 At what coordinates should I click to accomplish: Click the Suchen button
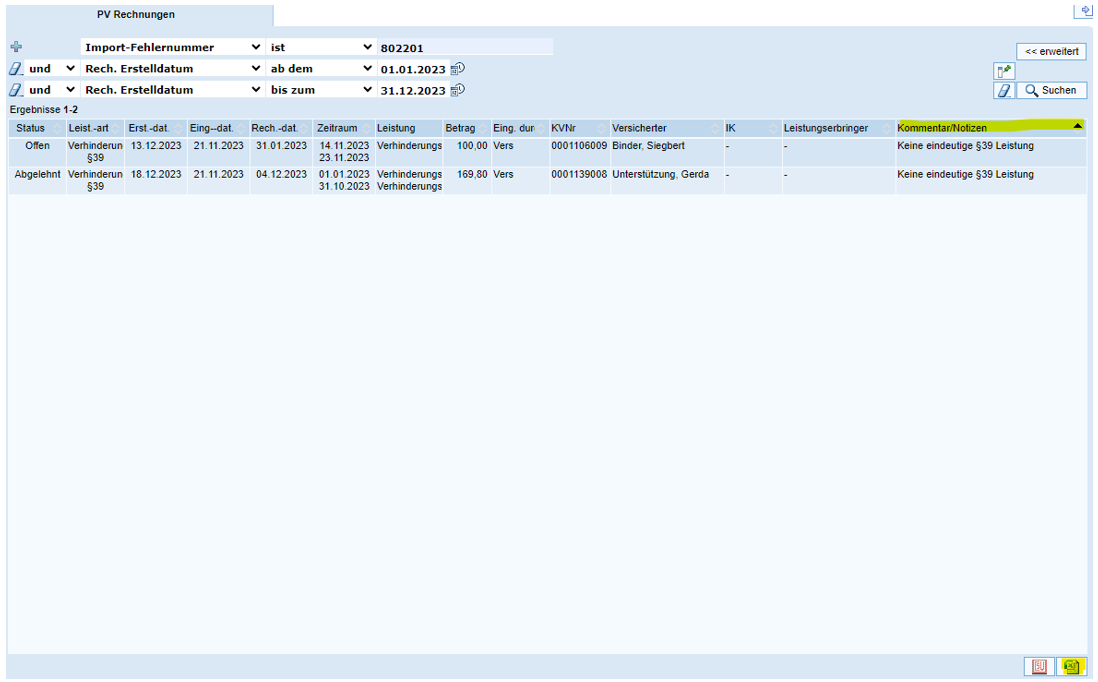coord(1051,91)
